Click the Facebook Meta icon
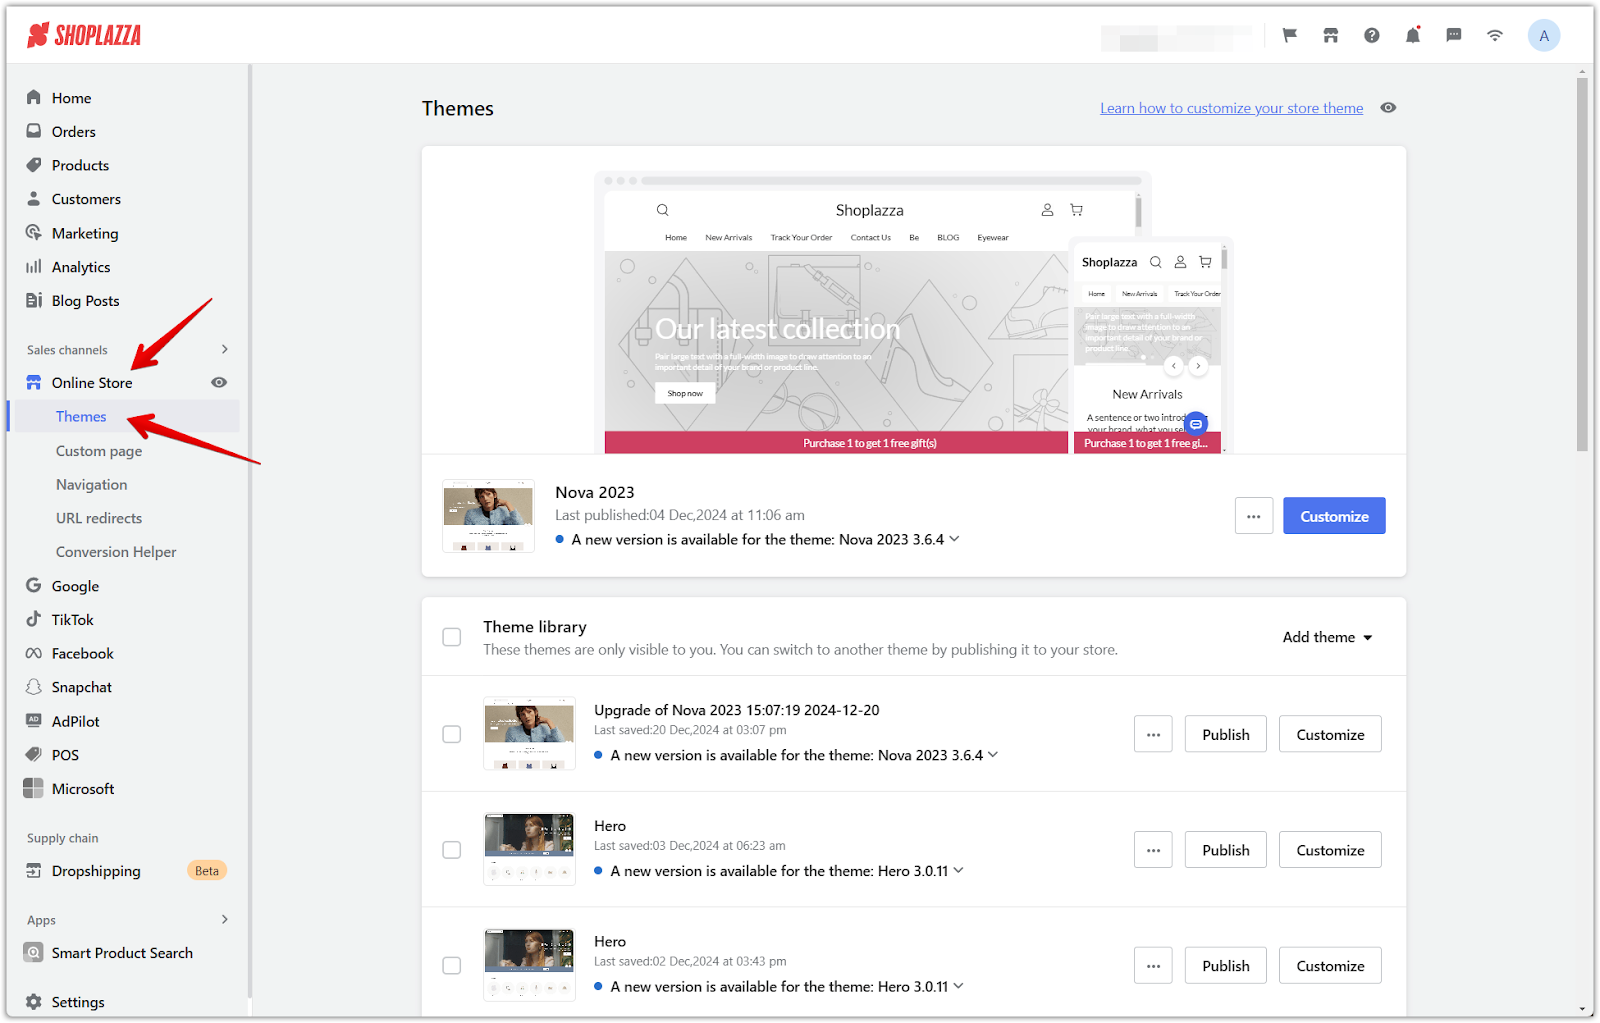1600x1023 pixels. click(x=34, y=653)
